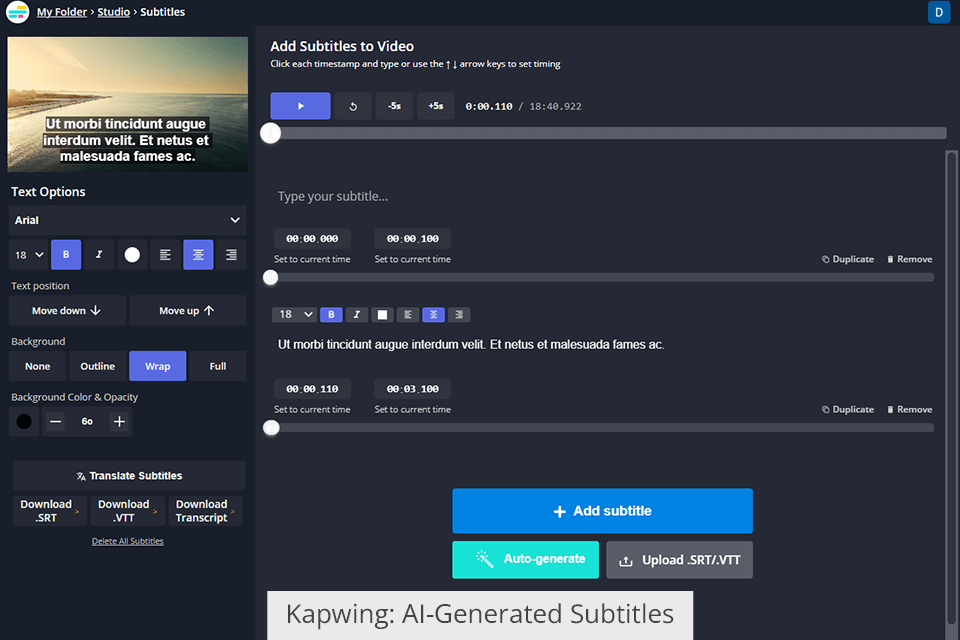Click Delete All Subtitles link
960x640 pixels.
pos(127,541)
